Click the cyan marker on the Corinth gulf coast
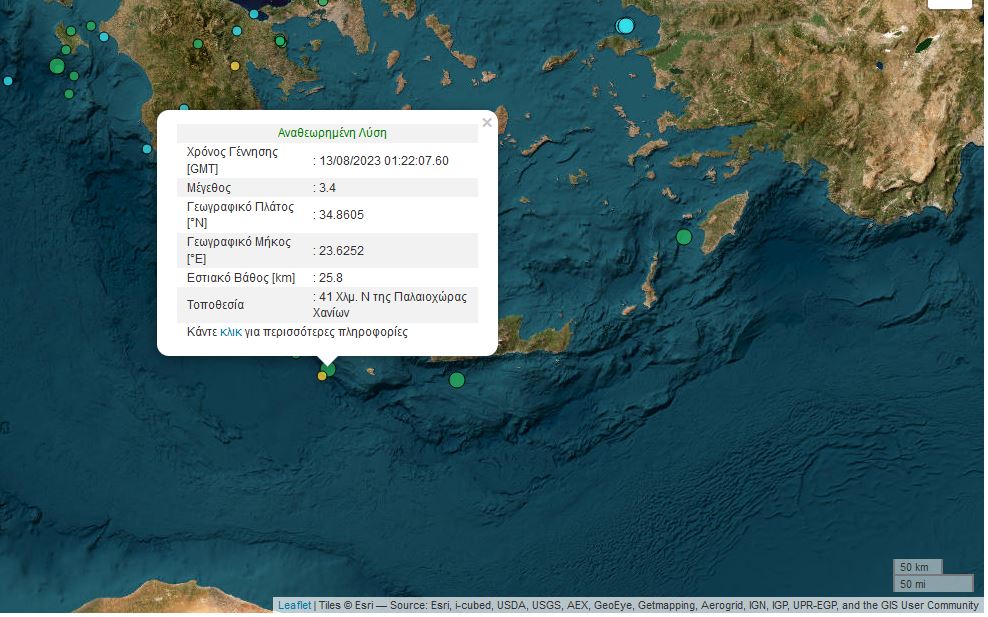This screenshot has height=617, width=988. tap(254, 15)
